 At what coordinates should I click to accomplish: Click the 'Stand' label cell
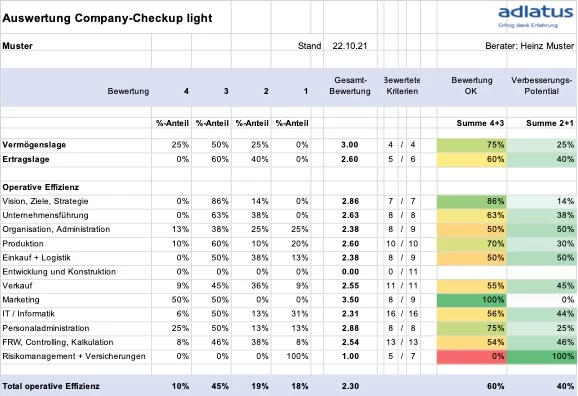[x=310, y=46]
